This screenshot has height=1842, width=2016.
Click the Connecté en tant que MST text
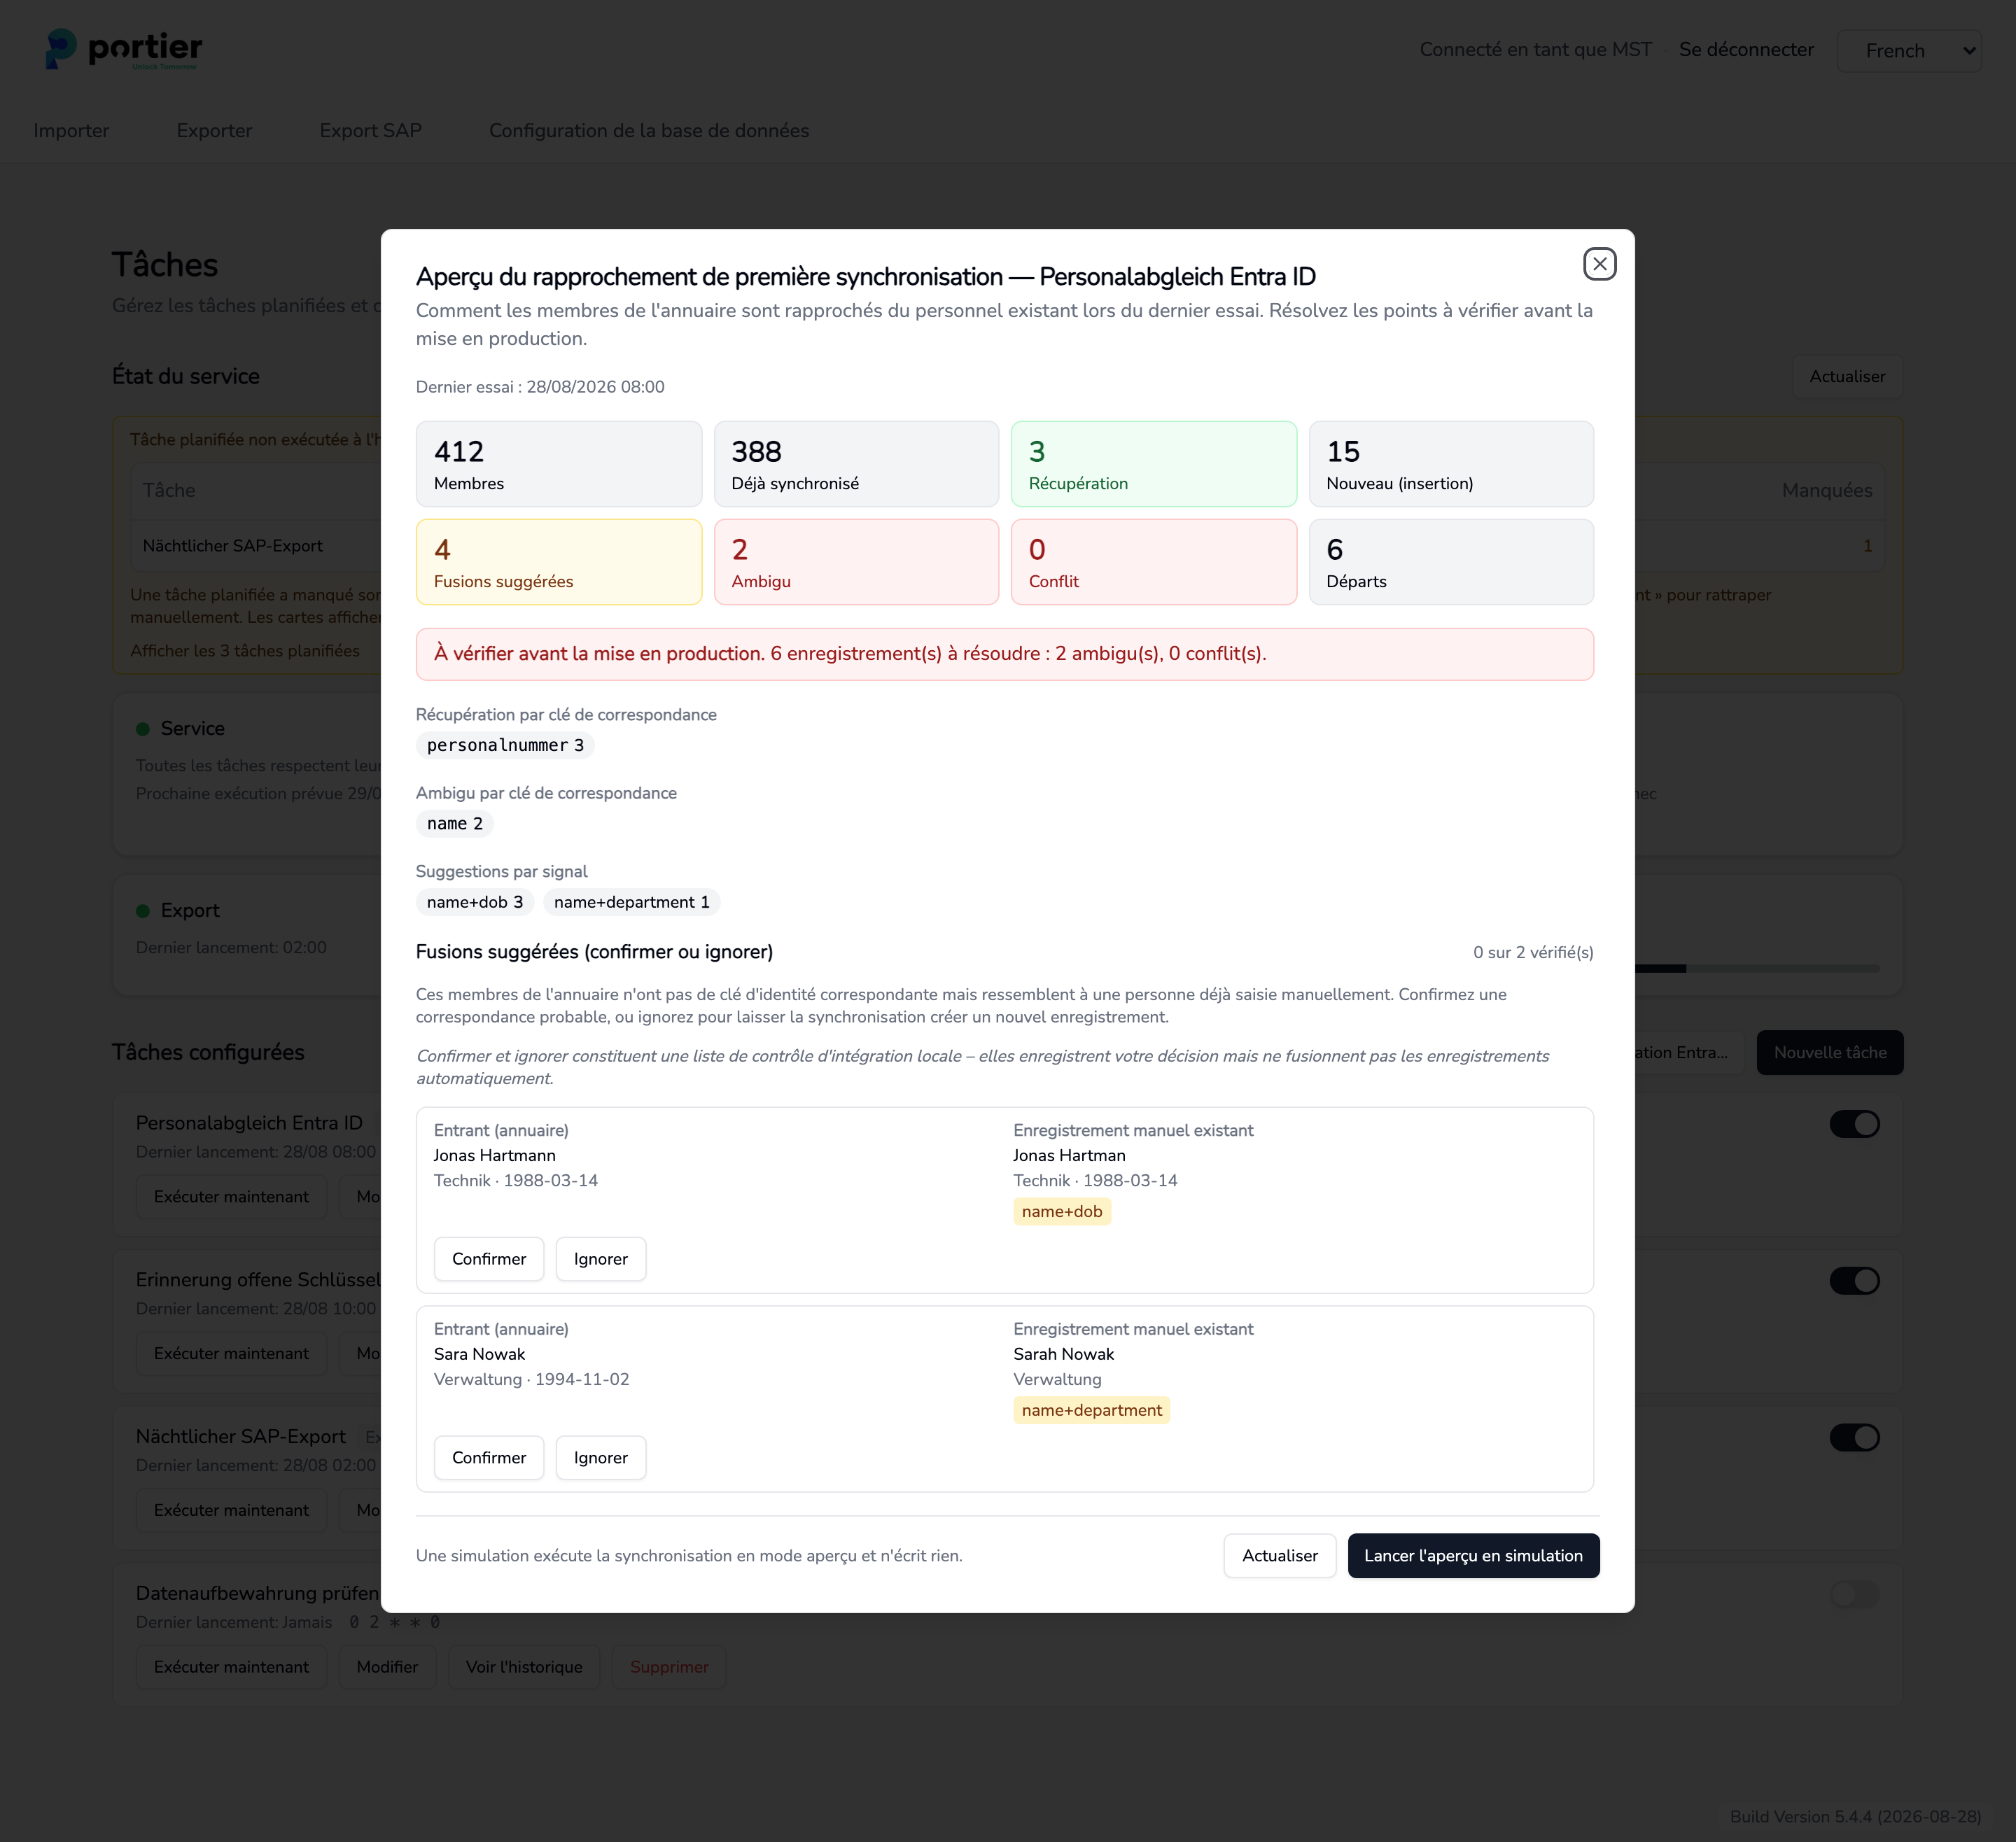1535,50
